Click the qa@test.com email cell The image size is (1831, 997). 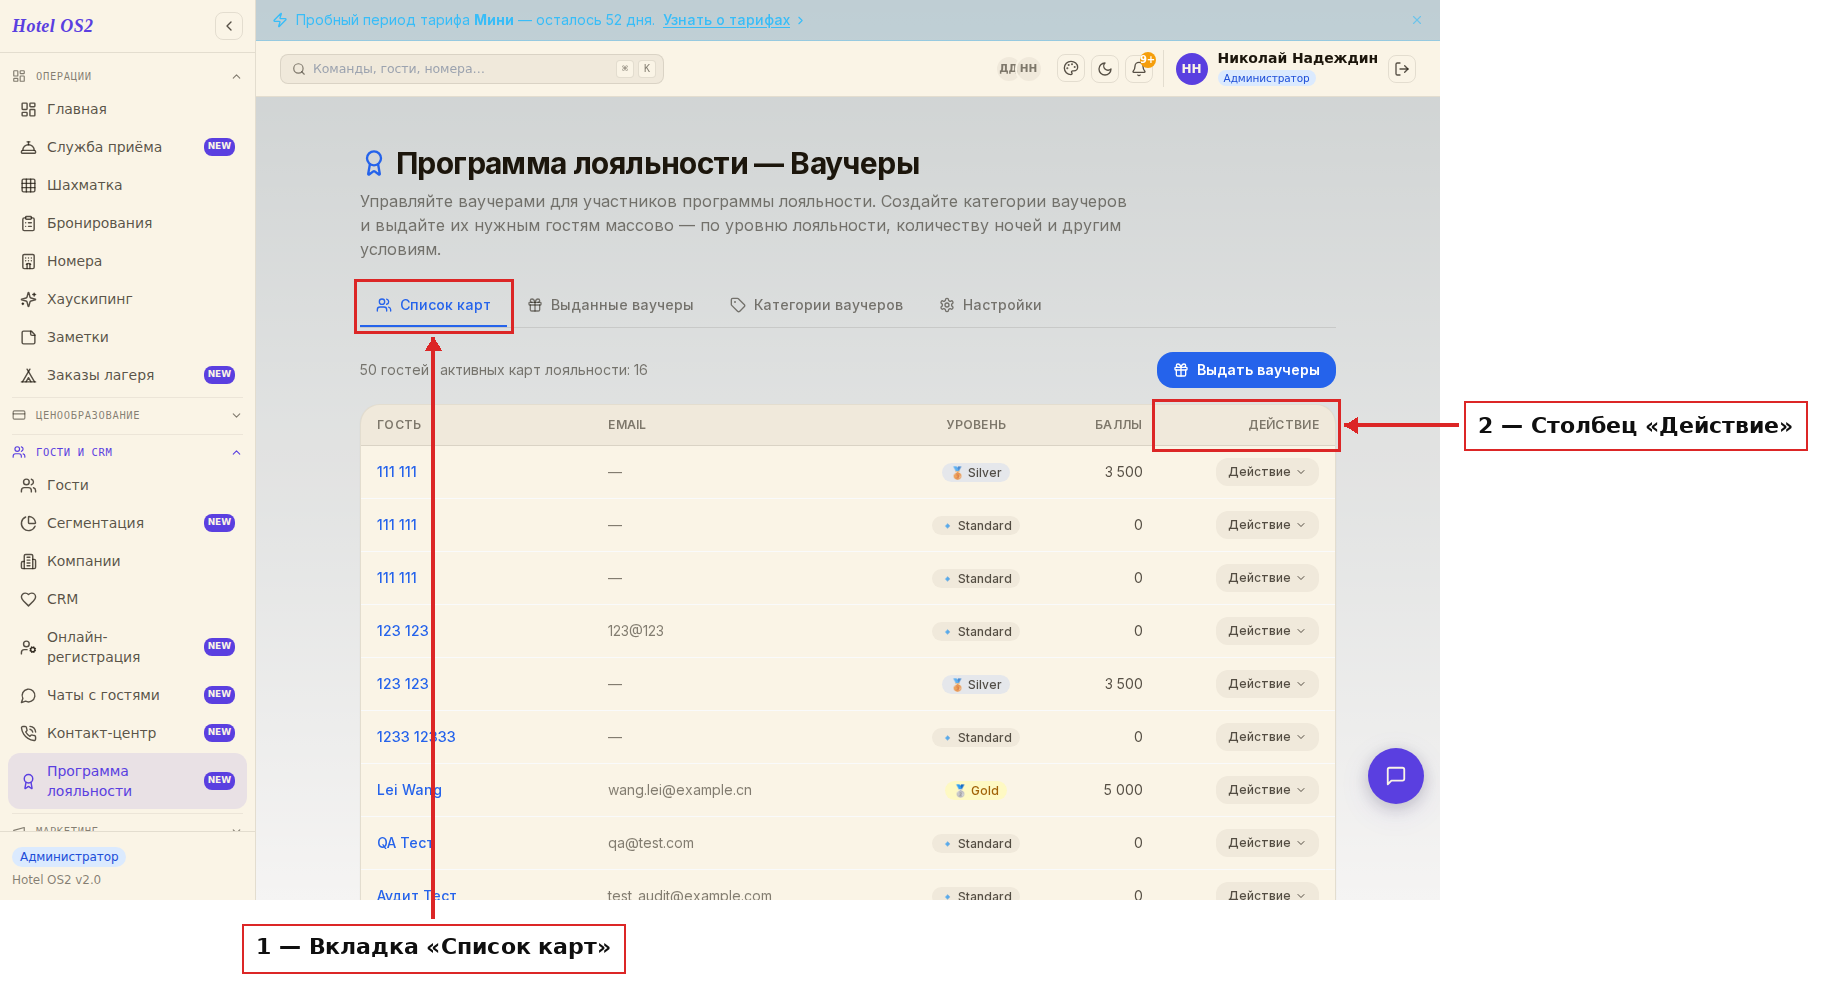(651, 843)
